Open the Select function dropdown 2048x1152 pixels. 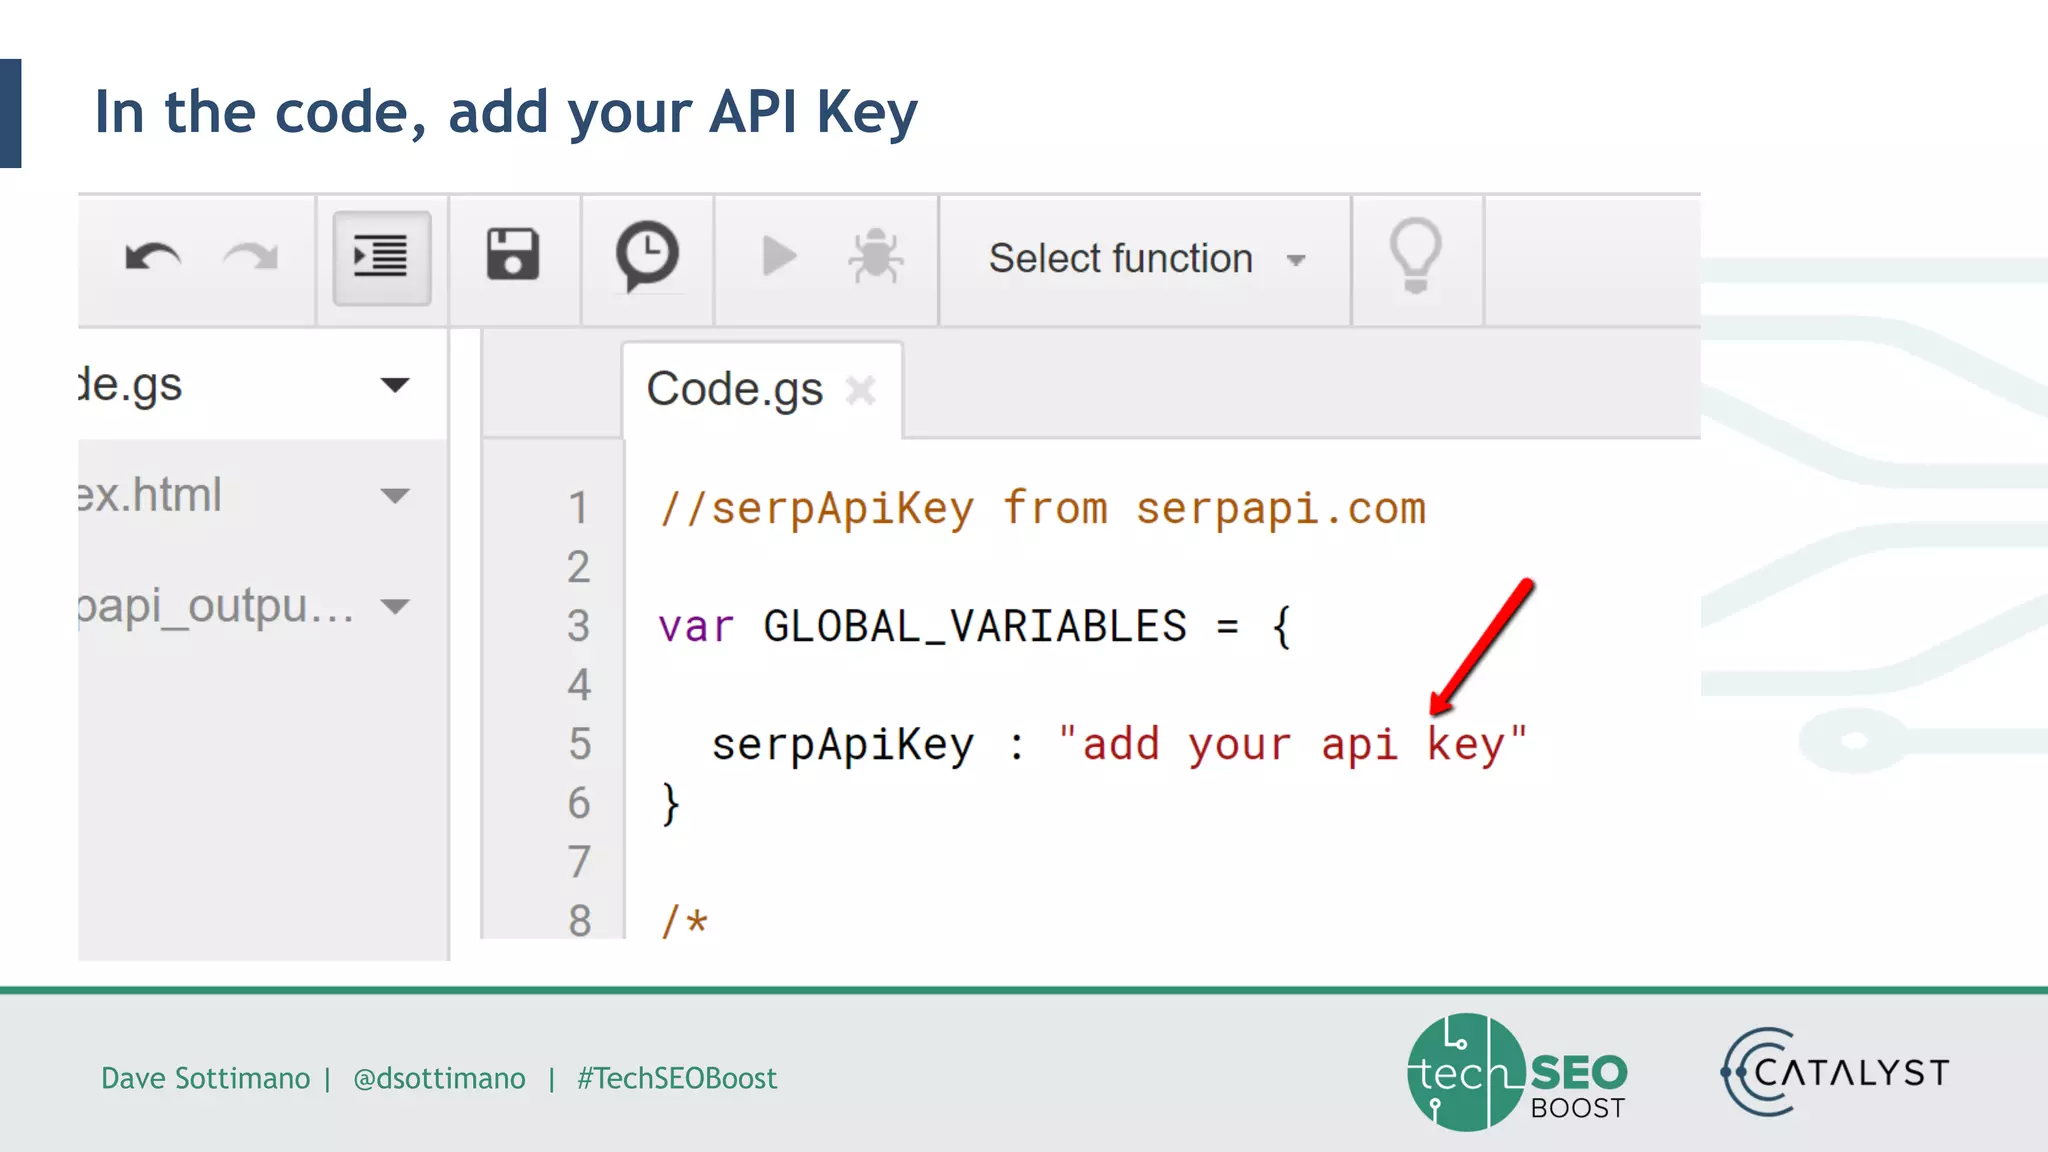[1146, 259]
